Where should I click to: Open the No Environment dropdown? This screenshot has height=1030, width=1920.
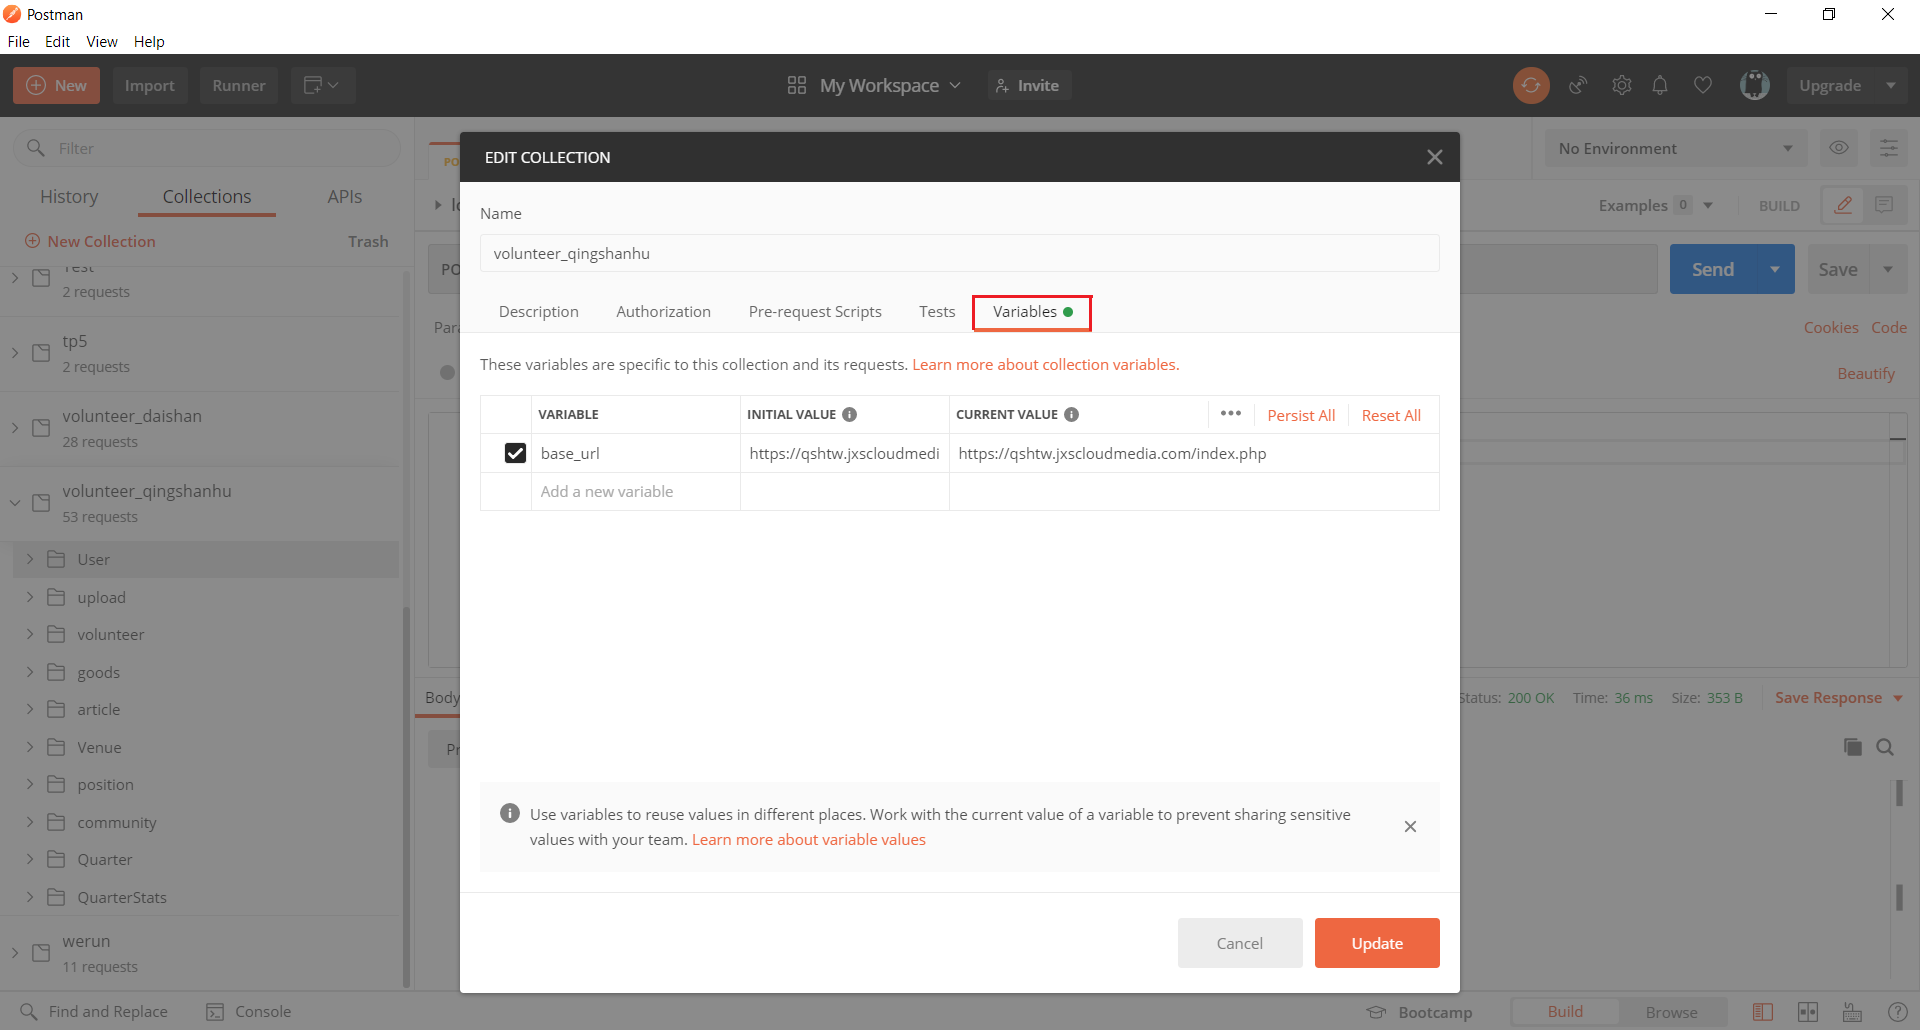click(1675, 149)
